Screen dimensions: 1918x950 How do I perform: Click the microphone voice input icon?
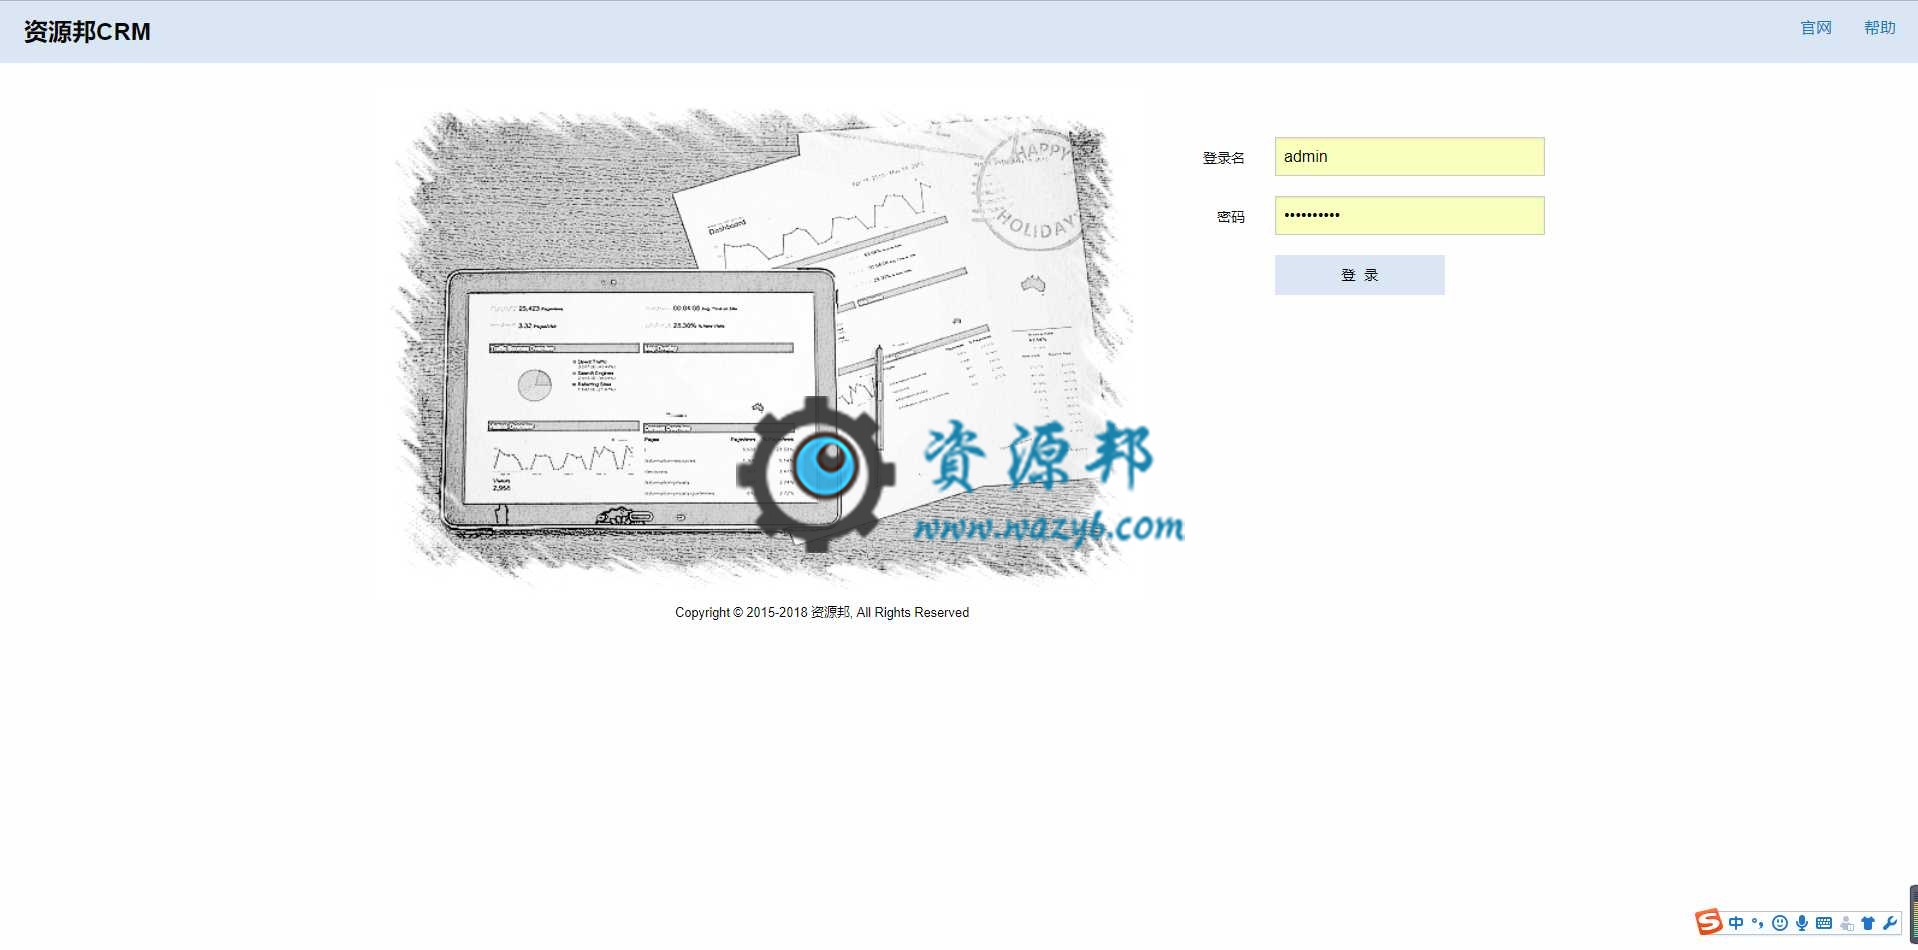point(1801,923)
